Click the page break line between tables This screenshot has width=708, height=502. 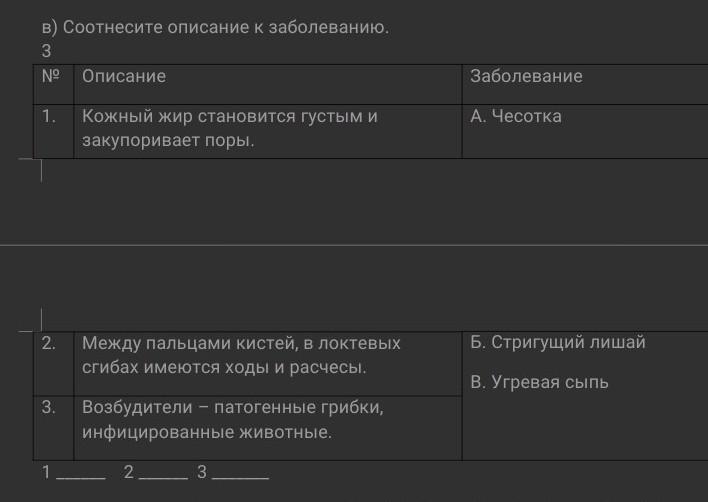(x=354, y=246)
